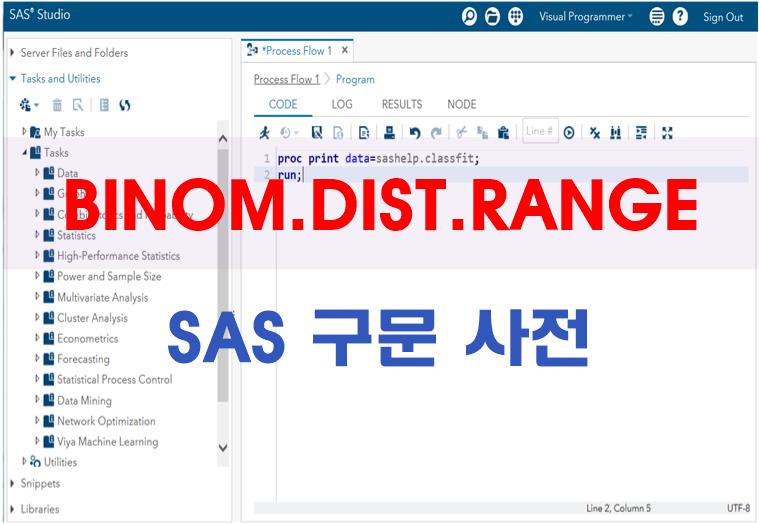
Task: Select the Process Flow 1 tab
Action: 296,50
